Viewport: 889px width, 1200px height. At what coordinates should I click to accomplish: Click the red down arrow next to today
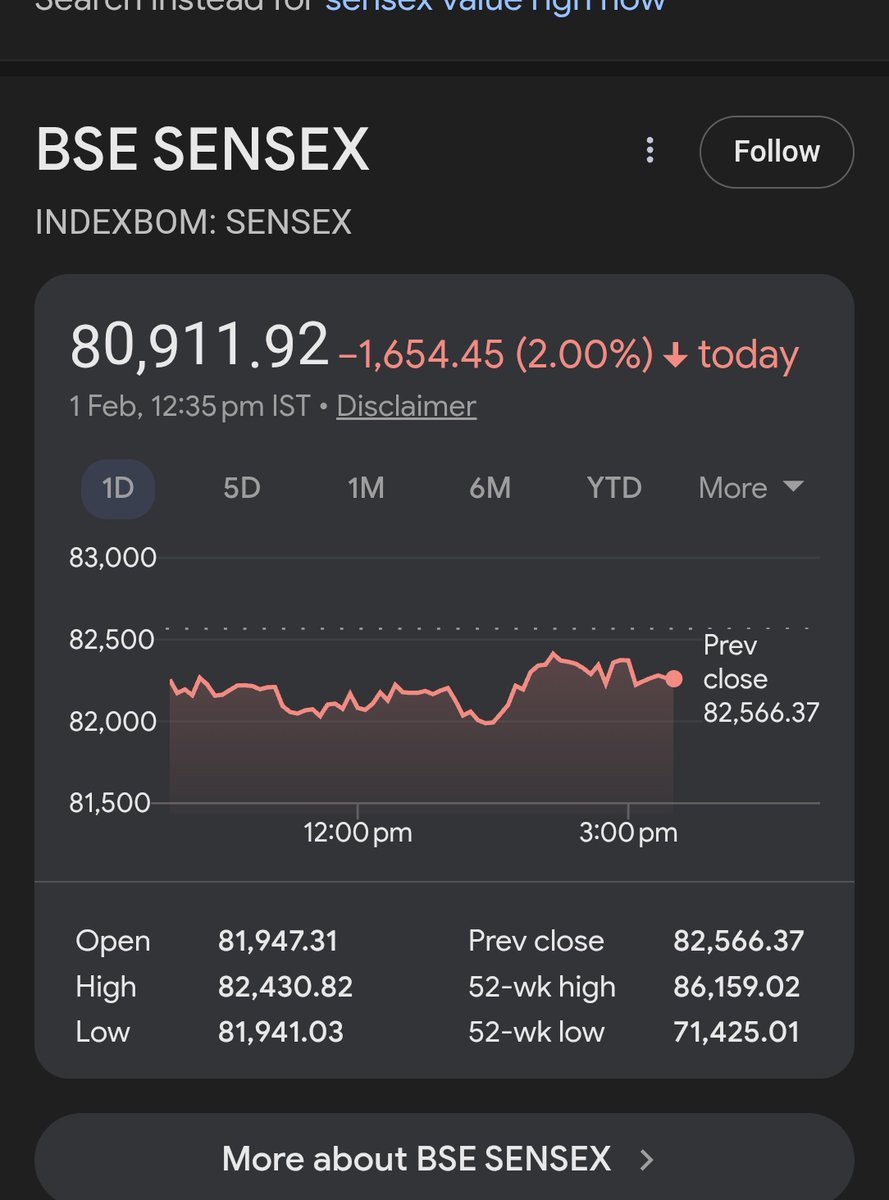point(676,355)
